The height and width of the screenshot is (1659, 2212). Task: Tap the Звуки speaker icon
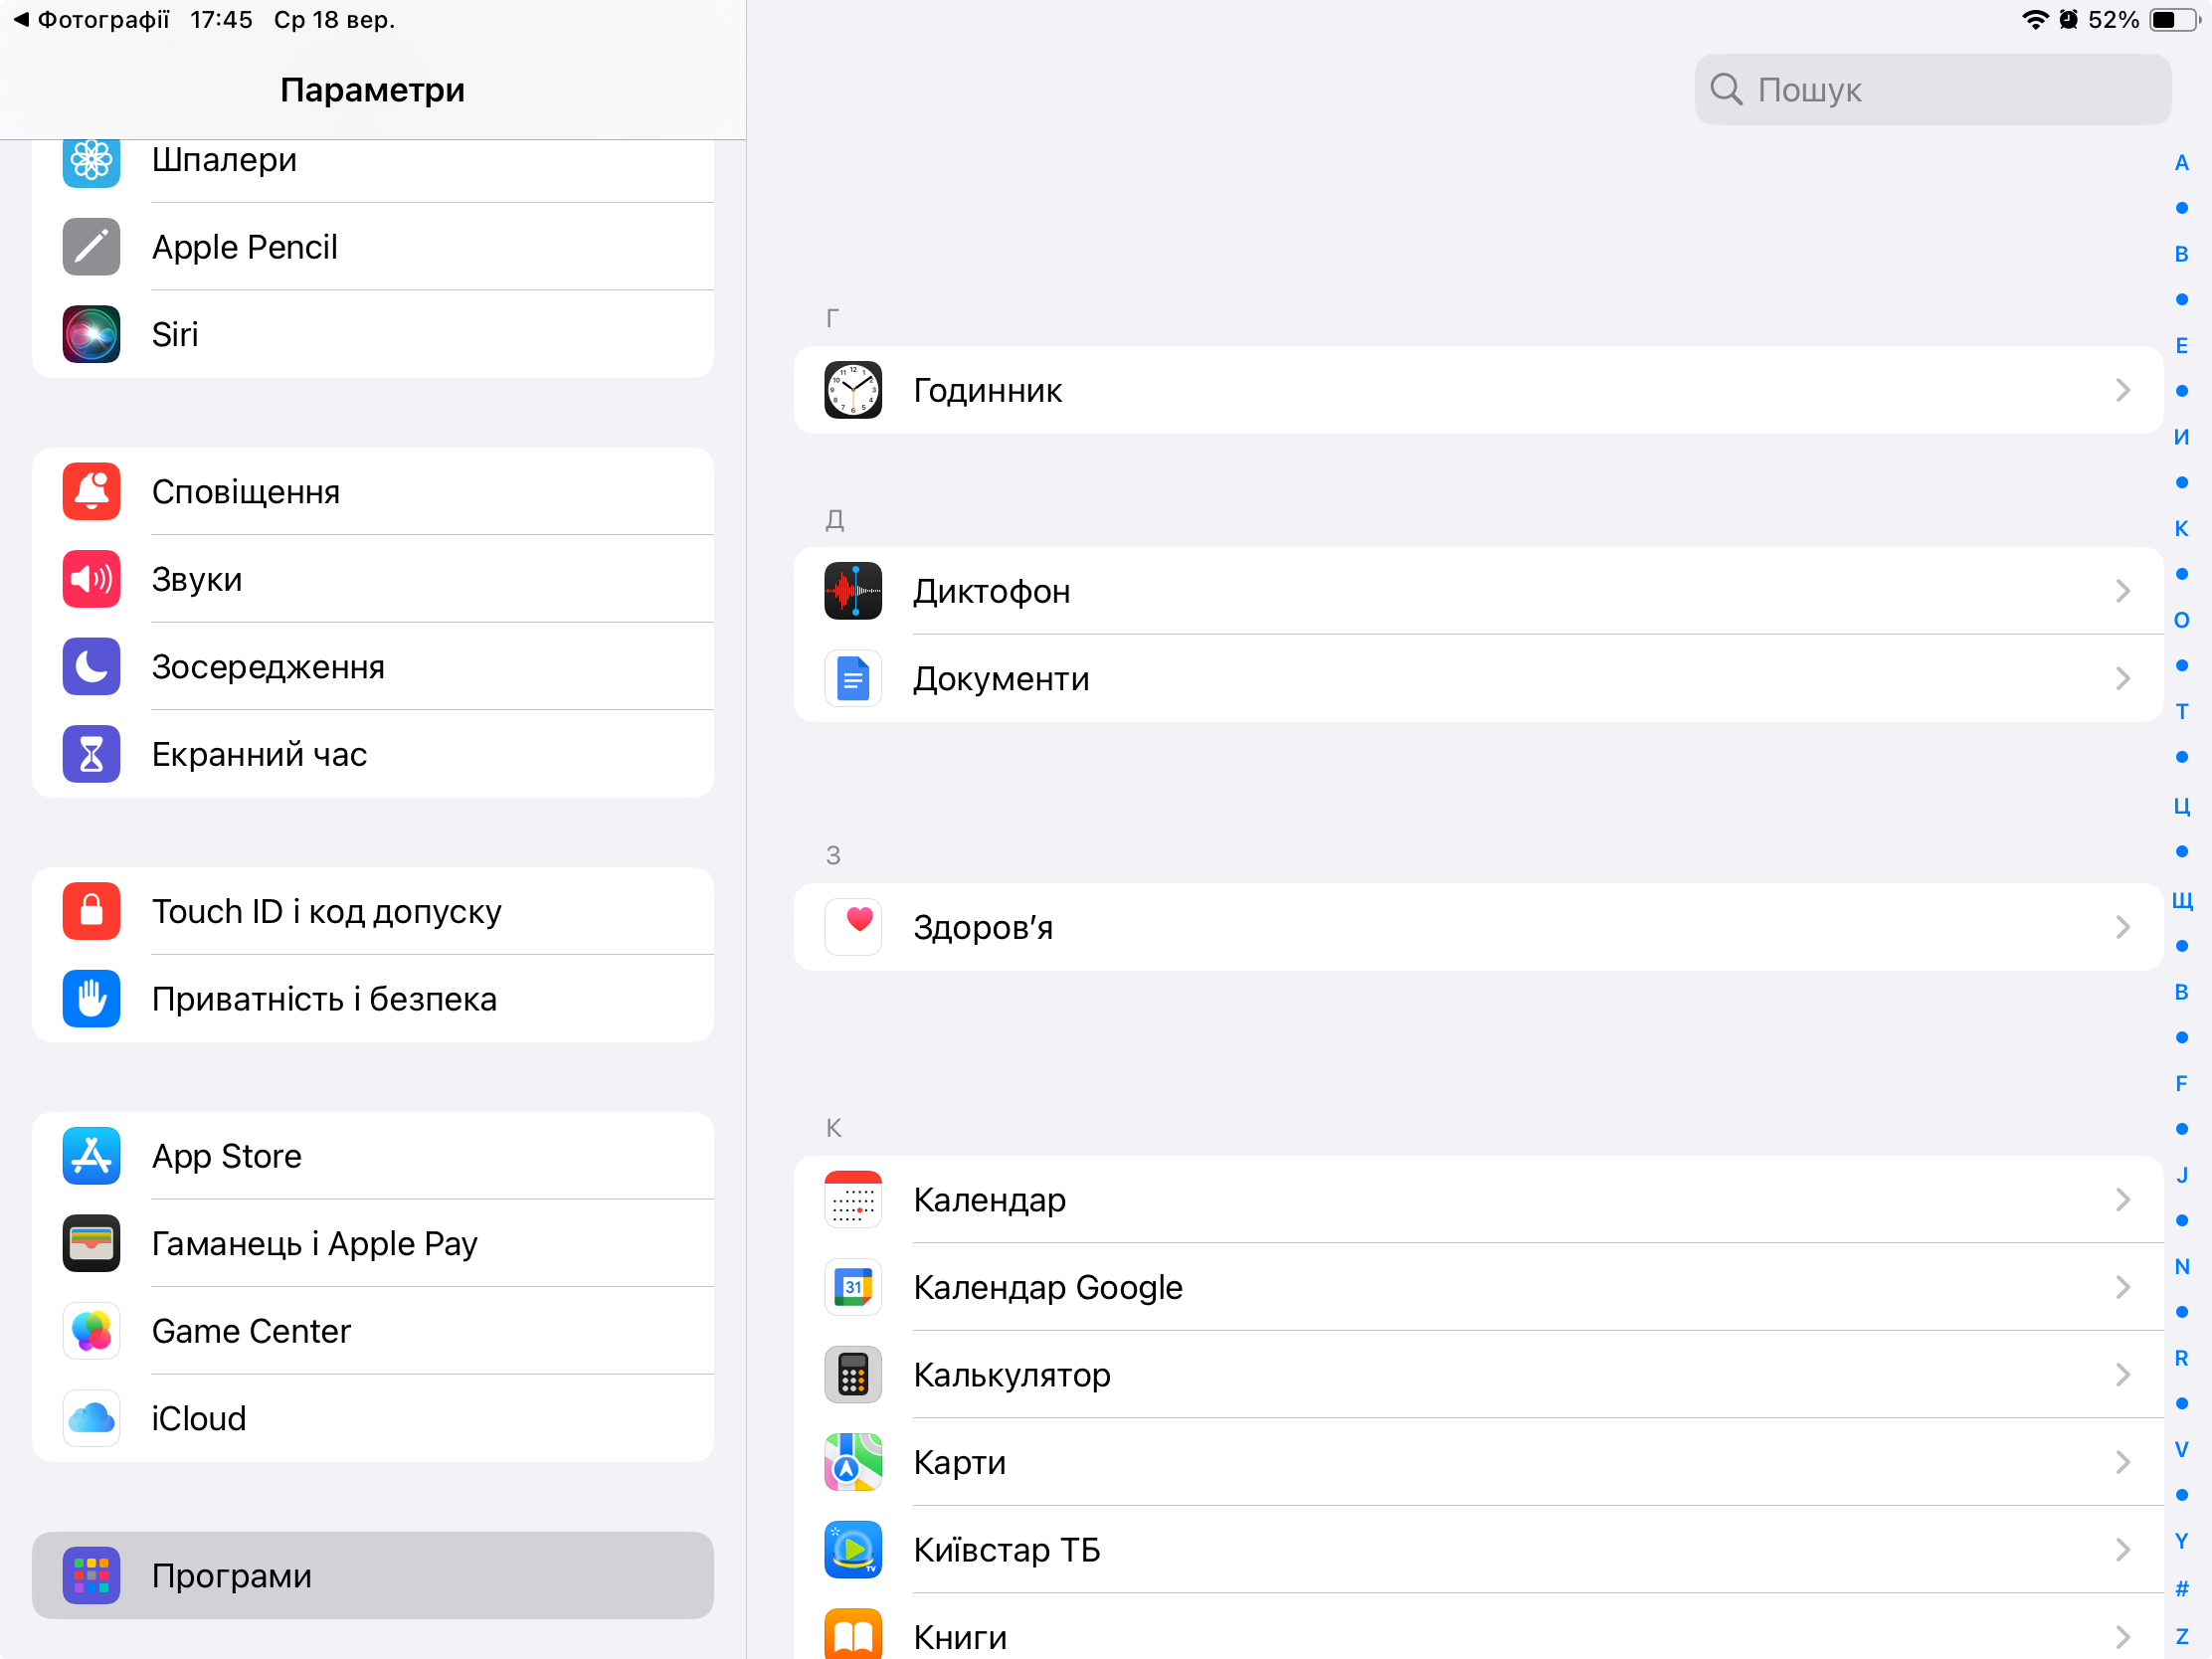tap(91, 579)
